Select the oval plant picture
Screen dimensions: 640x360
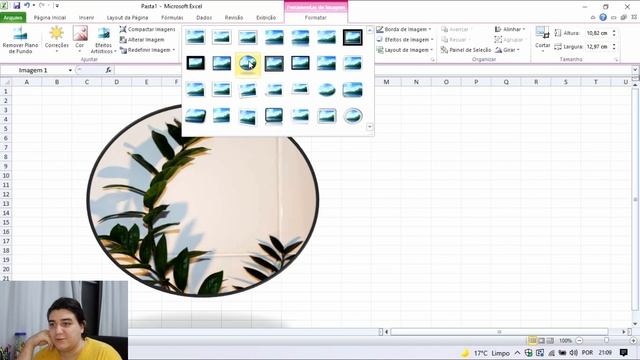tap(203, 200)
